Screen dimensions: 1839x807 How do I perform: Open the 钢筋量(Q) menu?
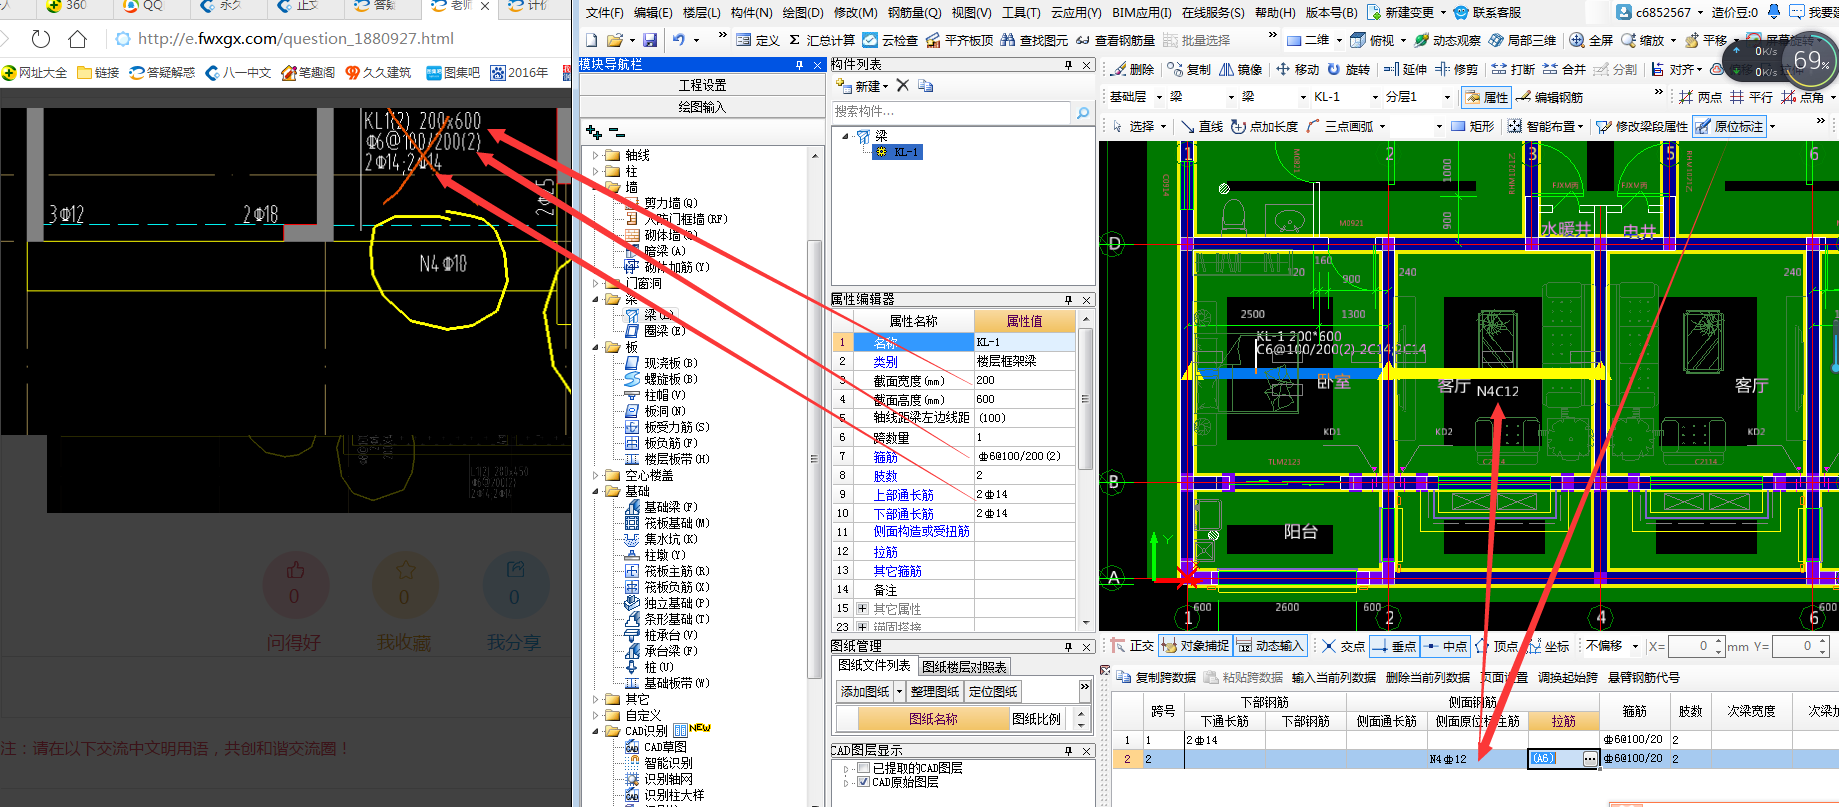pos(914,12)
